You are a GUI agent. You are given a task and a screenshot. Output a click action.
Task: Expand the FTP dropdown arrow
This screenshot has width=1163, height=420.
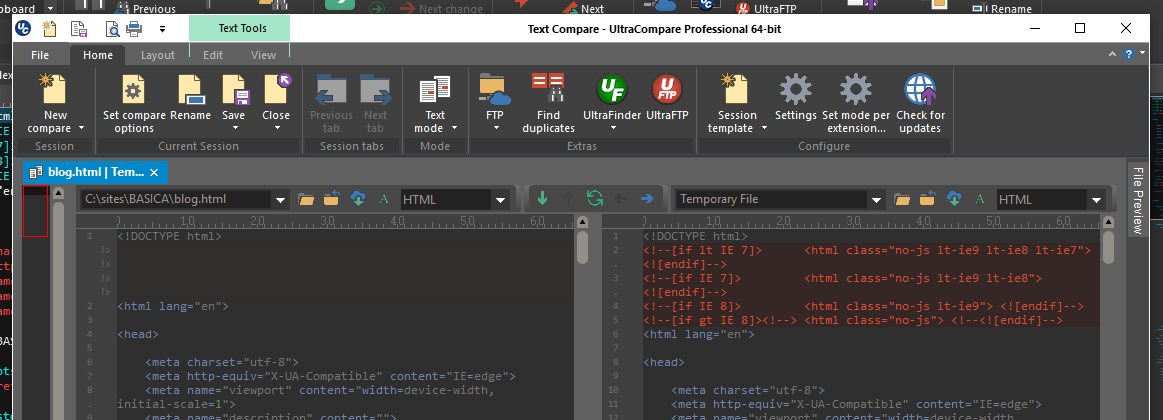(x=495, y=128)
